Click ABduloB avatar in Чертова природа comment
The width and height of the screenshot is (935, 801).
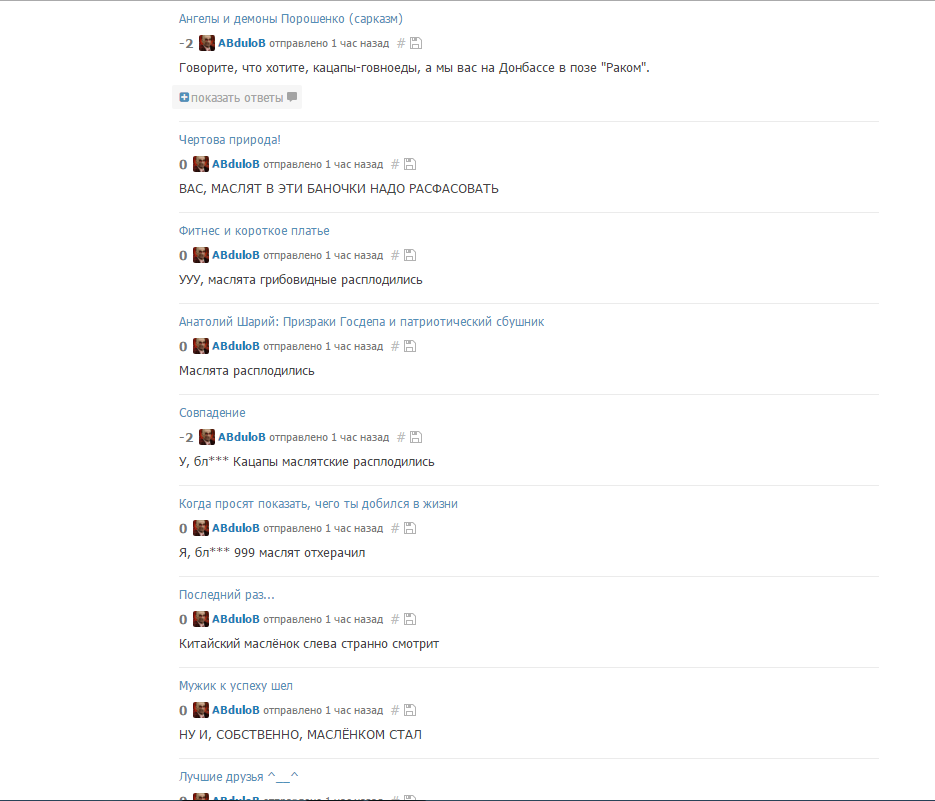pos(201,164)
